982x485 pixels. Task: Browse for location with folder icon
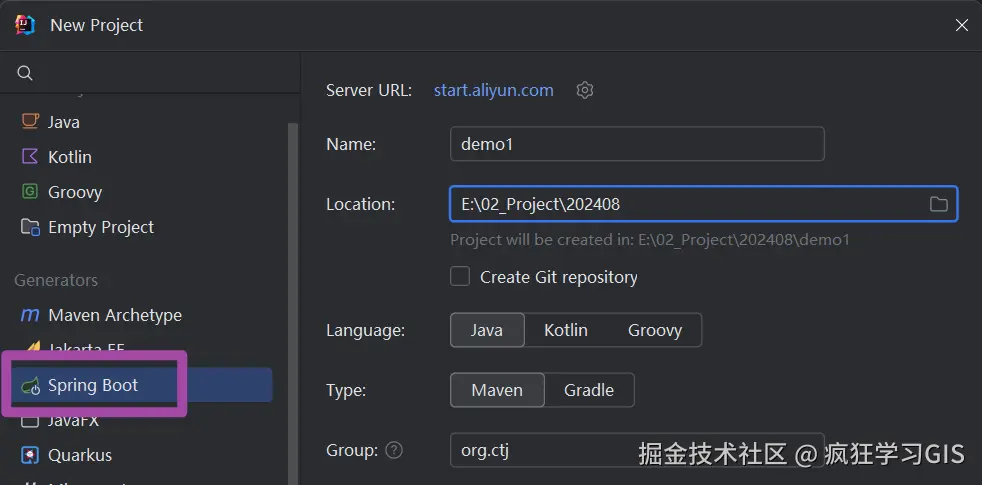click(x=938, y=204)
